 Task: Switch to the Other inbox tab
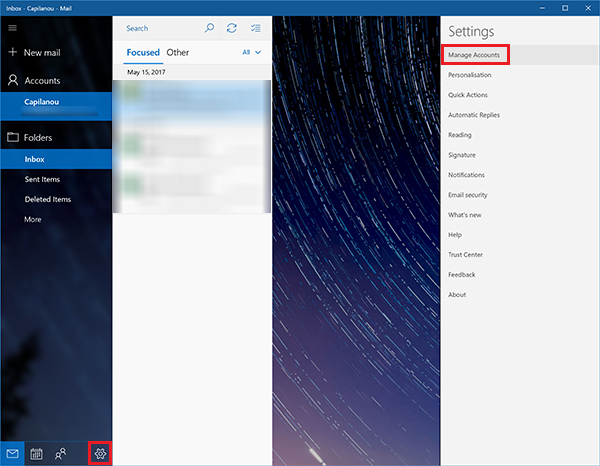[178, 52]
